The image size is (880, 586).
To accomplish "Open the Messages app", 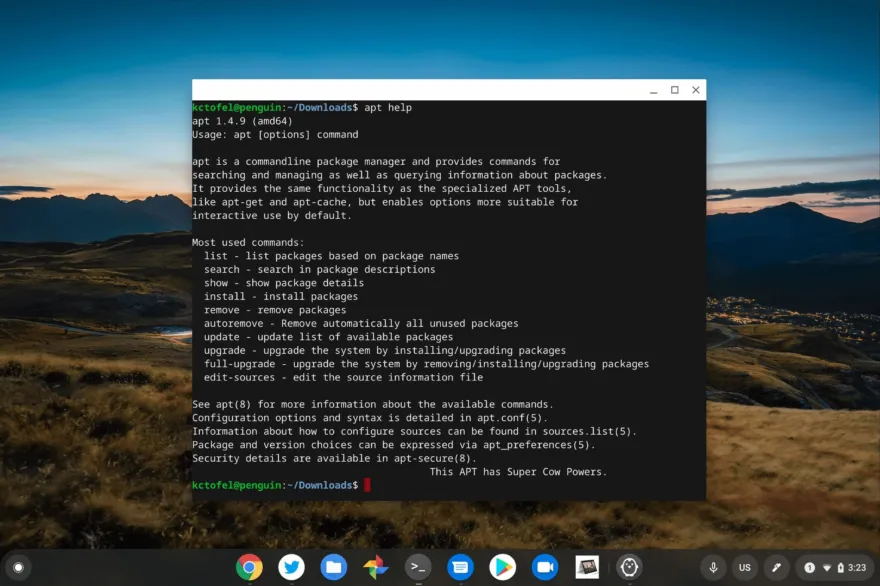I will [x=460, y=567].
